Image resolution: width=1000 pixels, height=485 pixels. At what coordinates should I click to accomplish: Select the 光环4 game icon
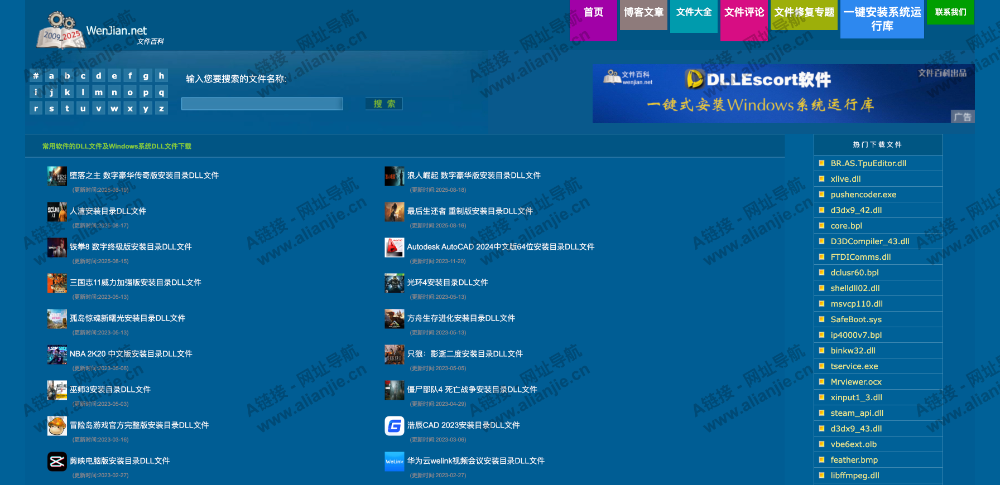(394, 283)
